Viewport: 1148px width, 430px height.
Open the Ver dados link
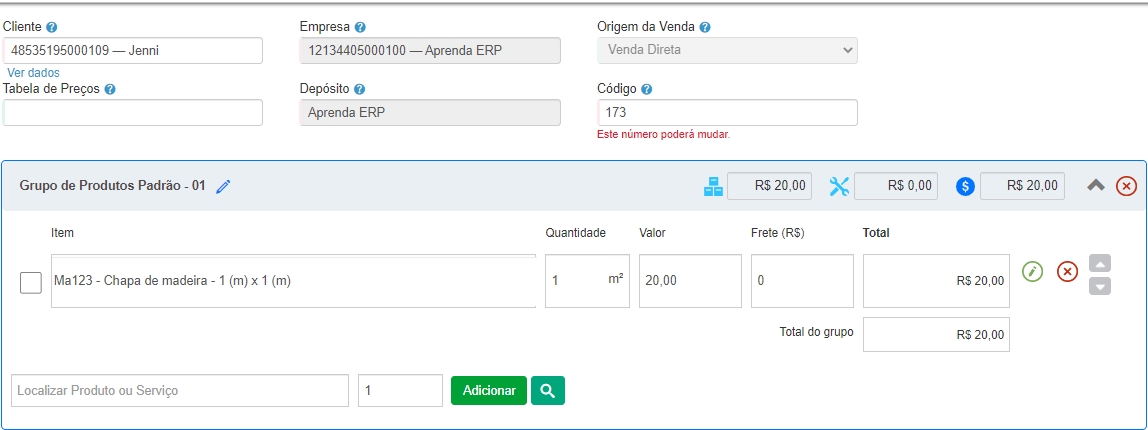[x=33, y=73]
